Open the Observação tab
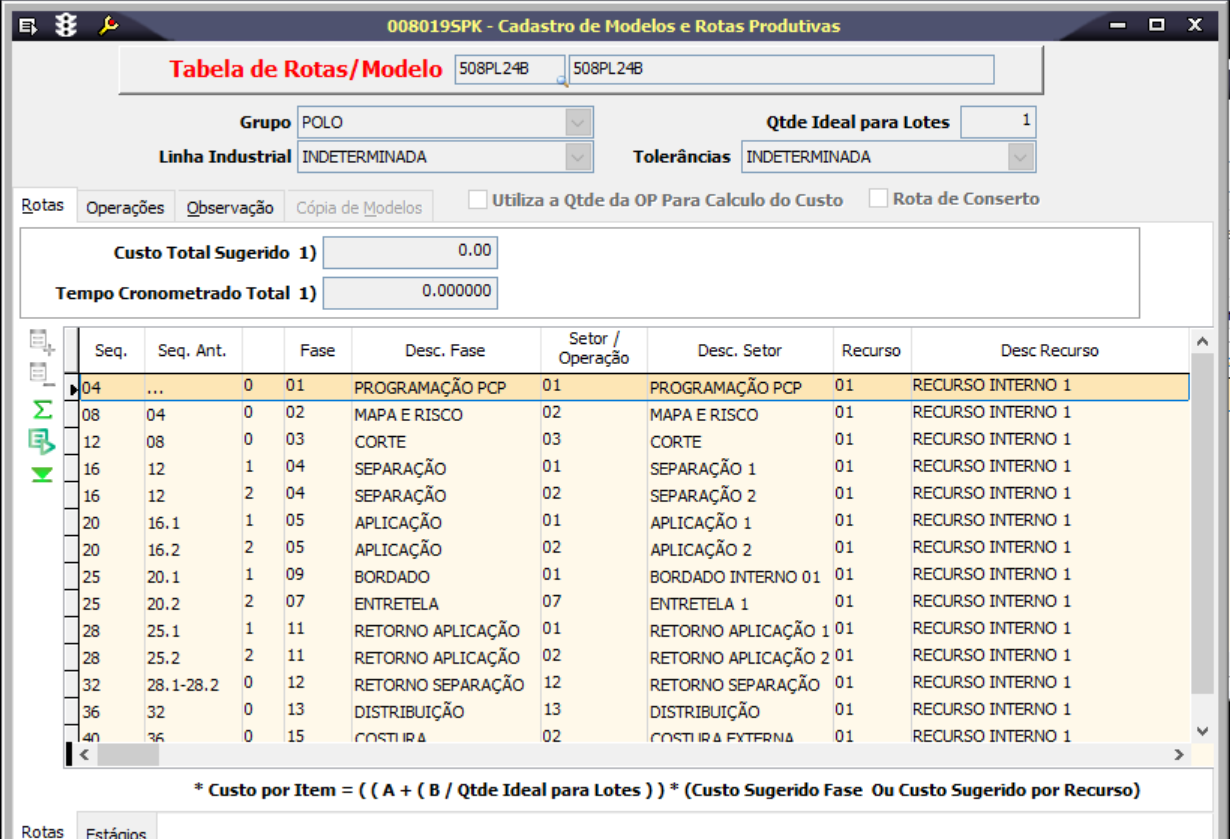The height and width of the screenshot is (839, 1230). pyautogui.click(x=230, y=207)
